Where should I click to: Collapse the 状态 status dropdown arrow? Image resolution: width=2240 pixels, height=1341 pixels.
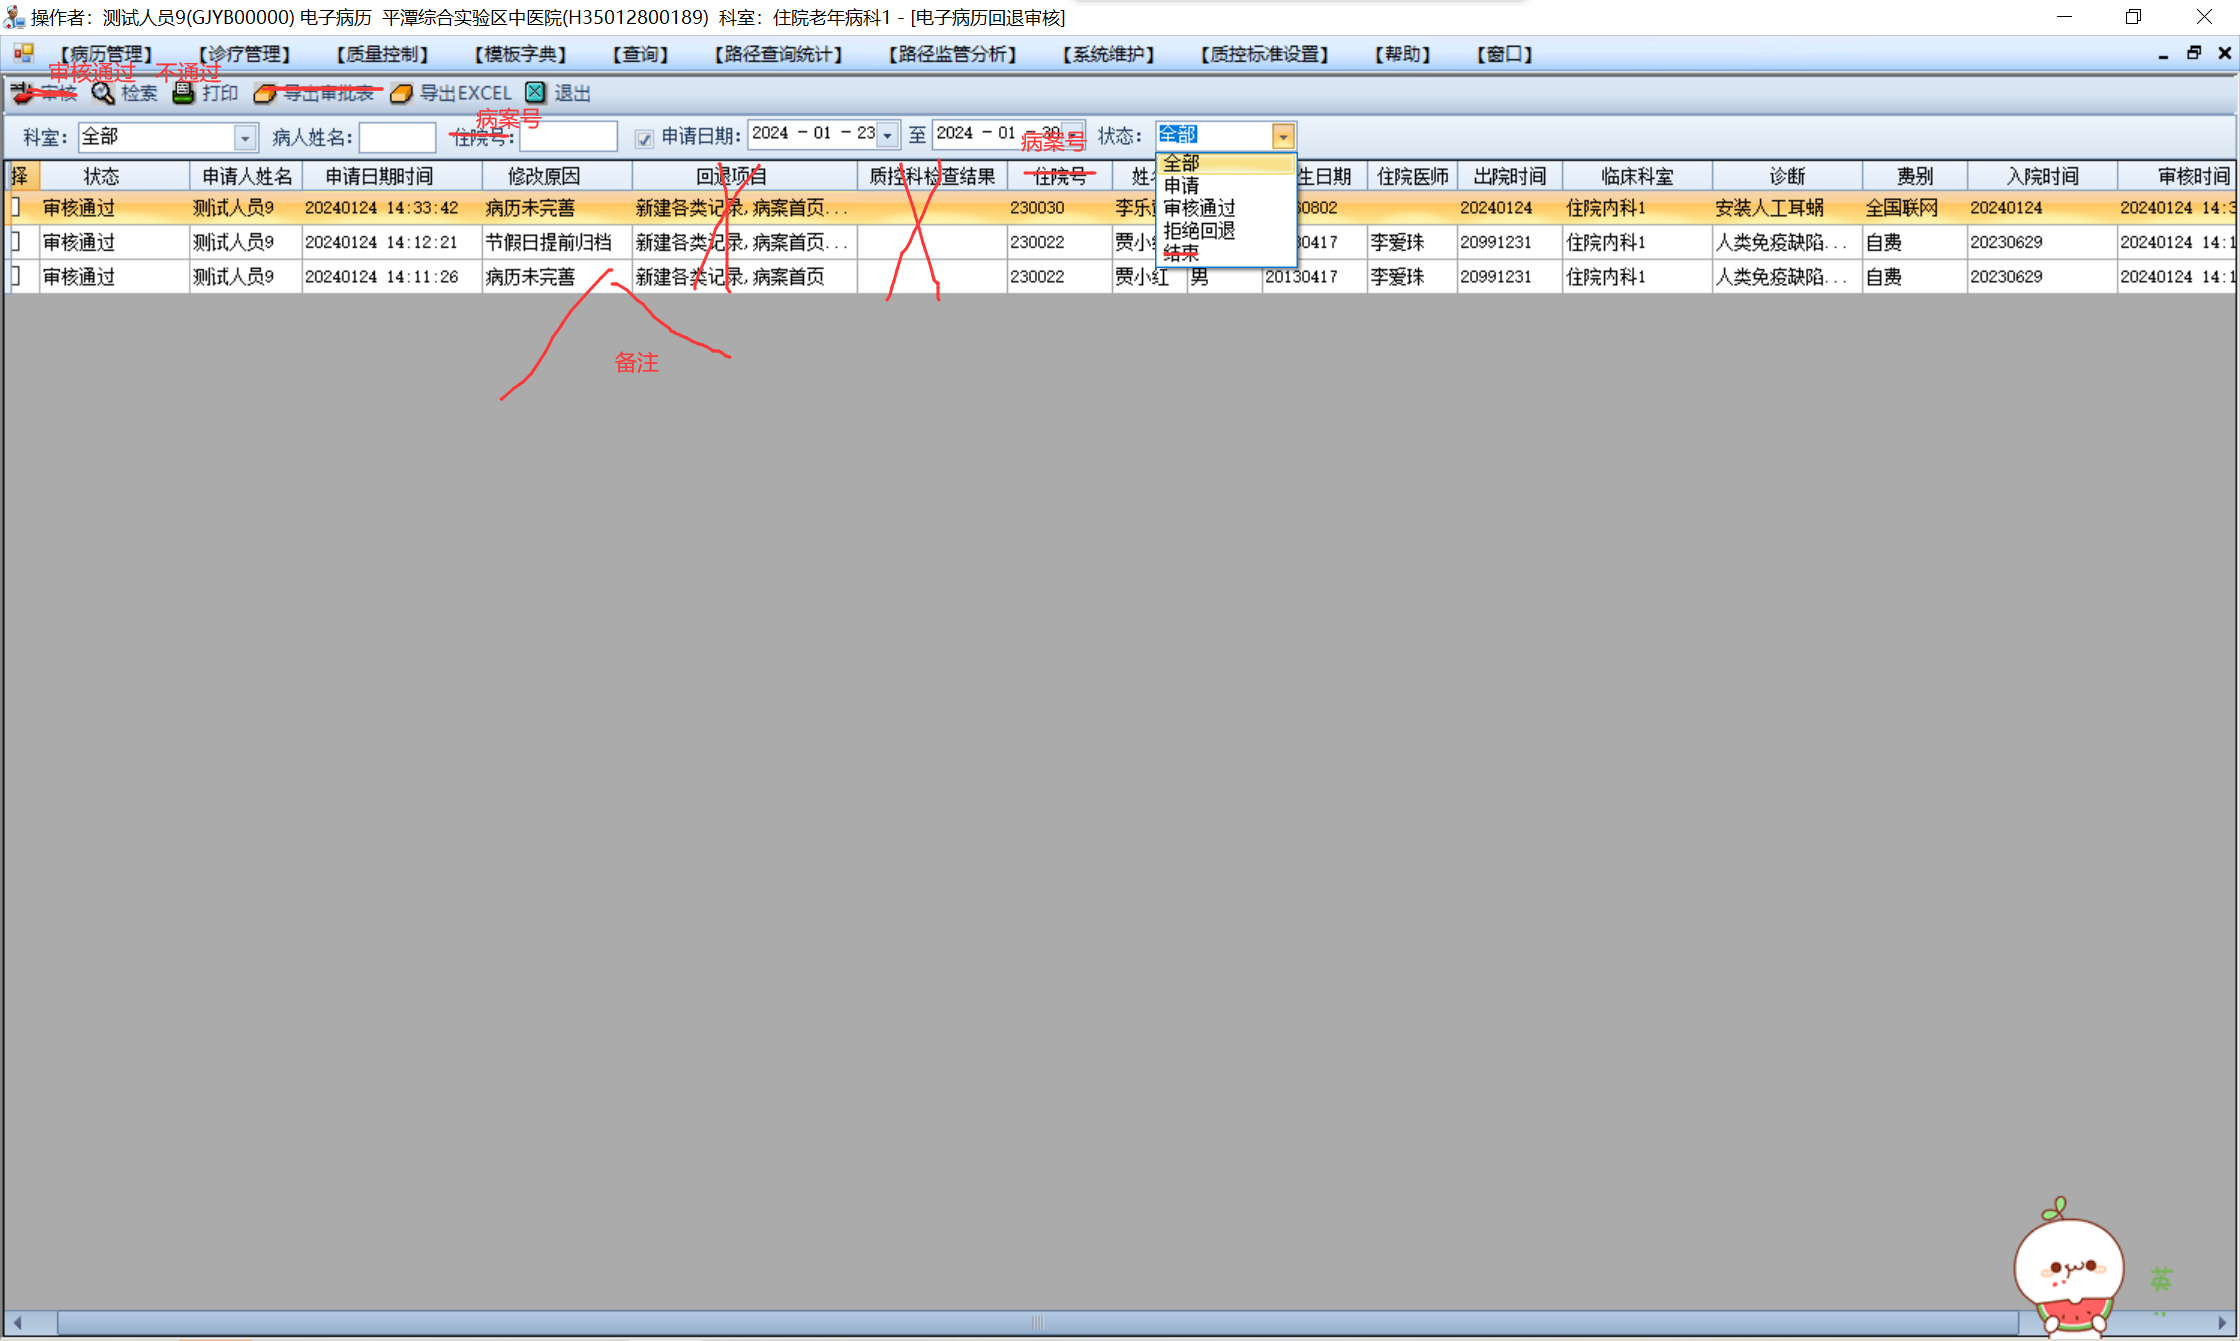point(1283,136)
